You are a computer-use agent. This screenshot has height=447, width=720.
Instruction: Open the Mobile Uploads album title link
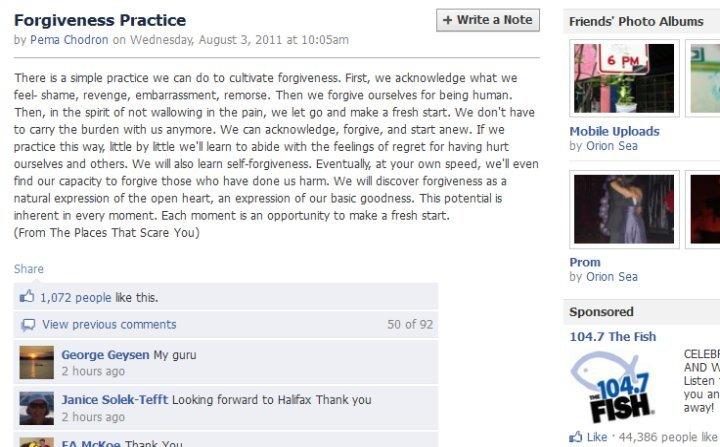click(614, 131)
